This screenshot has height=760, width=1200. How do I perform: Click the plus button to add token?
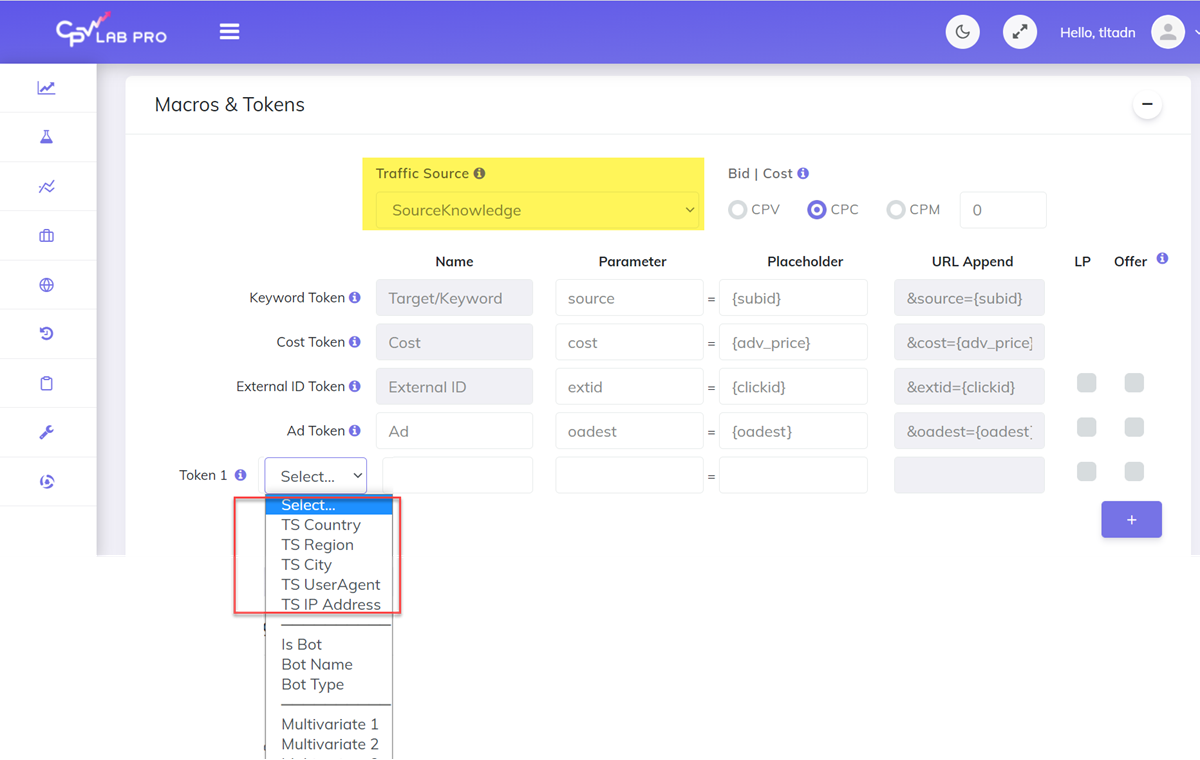(x=1131, y=520)
